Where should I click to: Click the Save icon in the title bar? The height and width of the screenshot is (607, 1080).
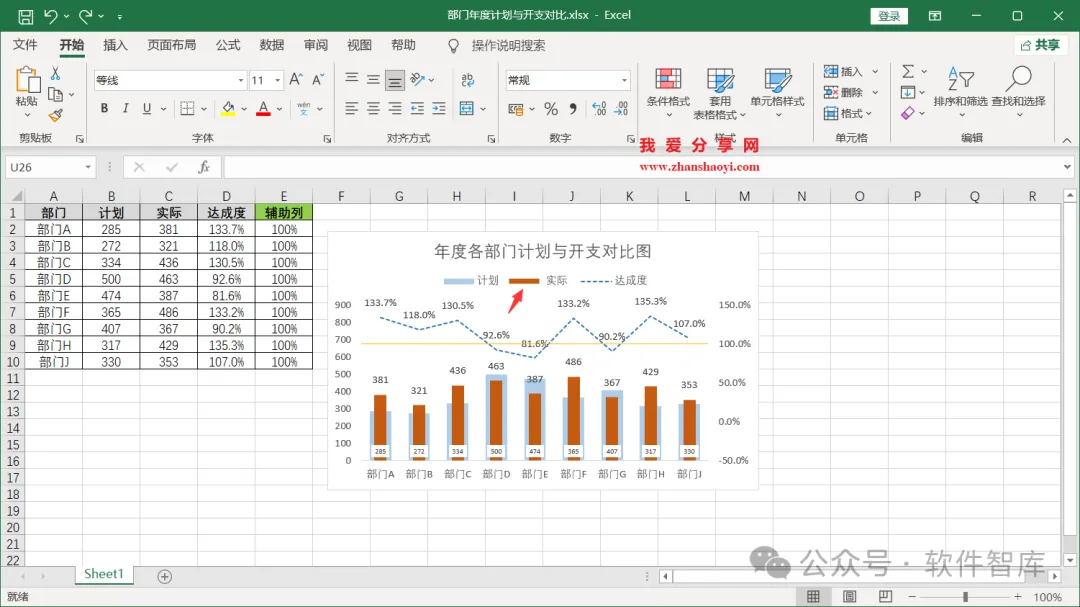pyautogui.click(x=25, y=15)
